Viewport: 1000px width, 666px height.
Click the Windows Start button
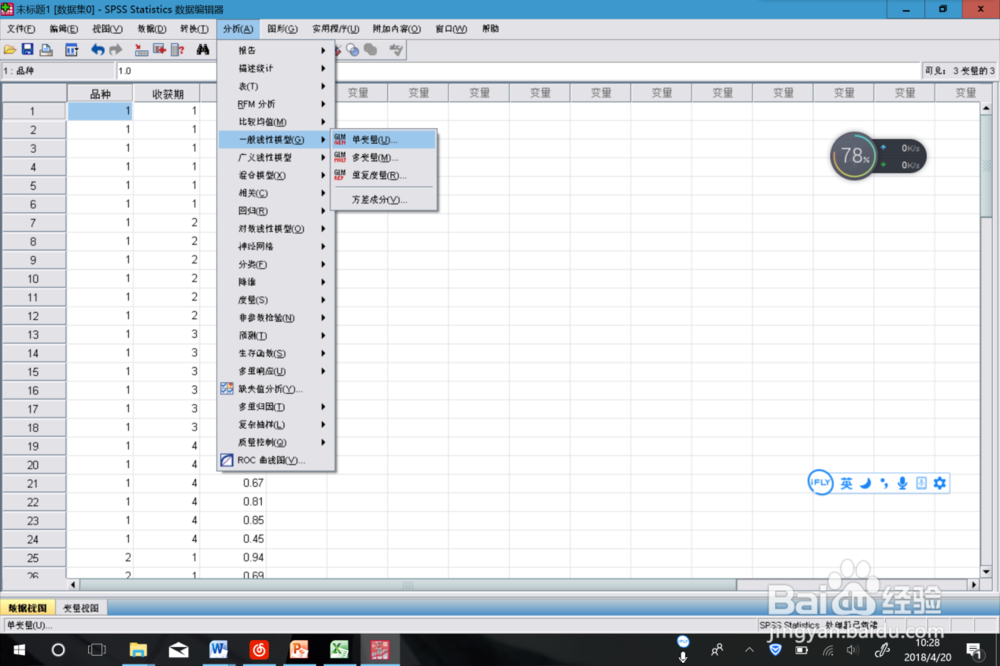[19, 650]
